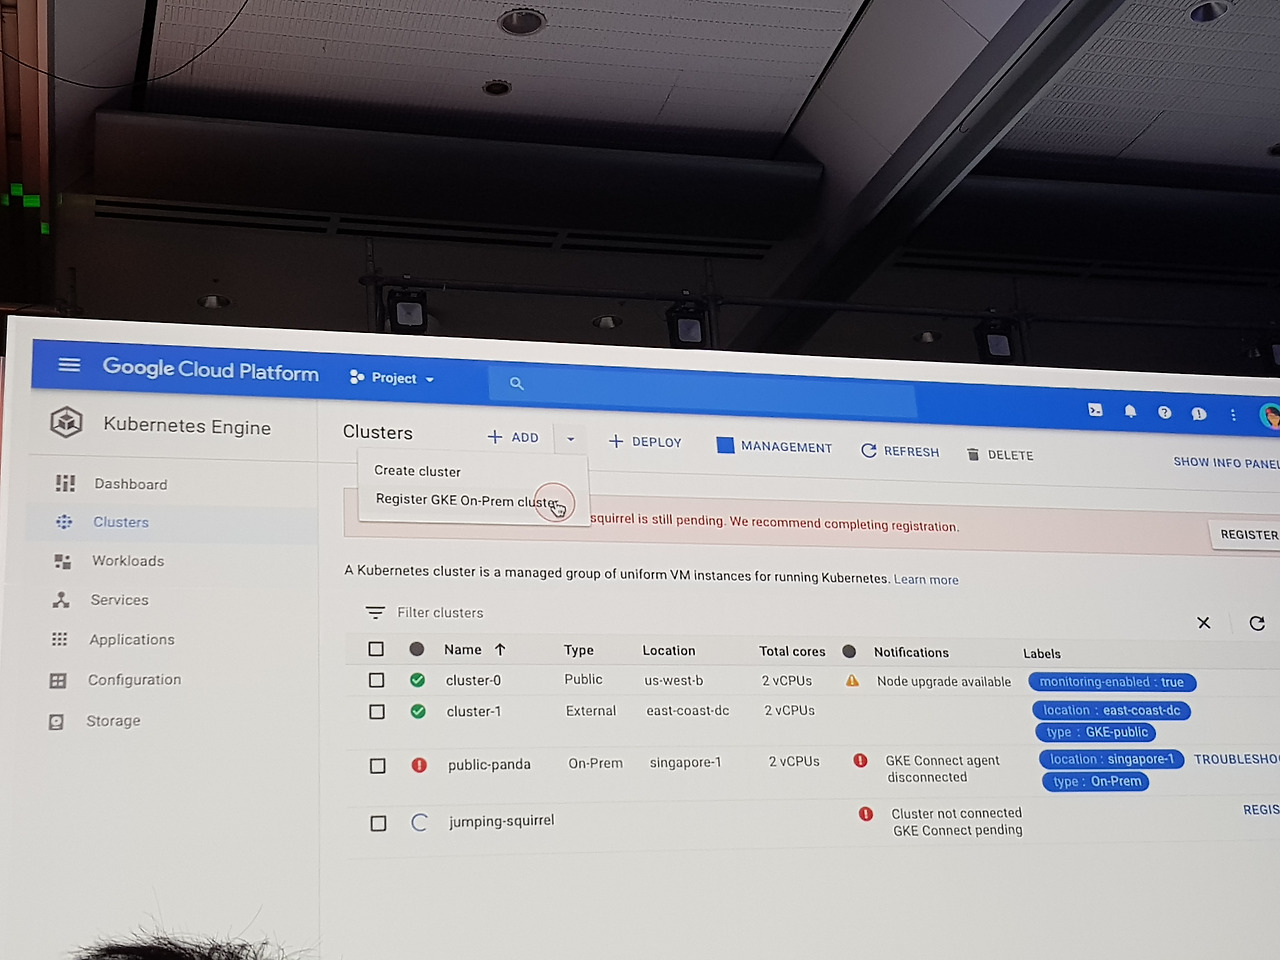
Task: Click the type : On-Prem label chip
Action: (1096, 782)
